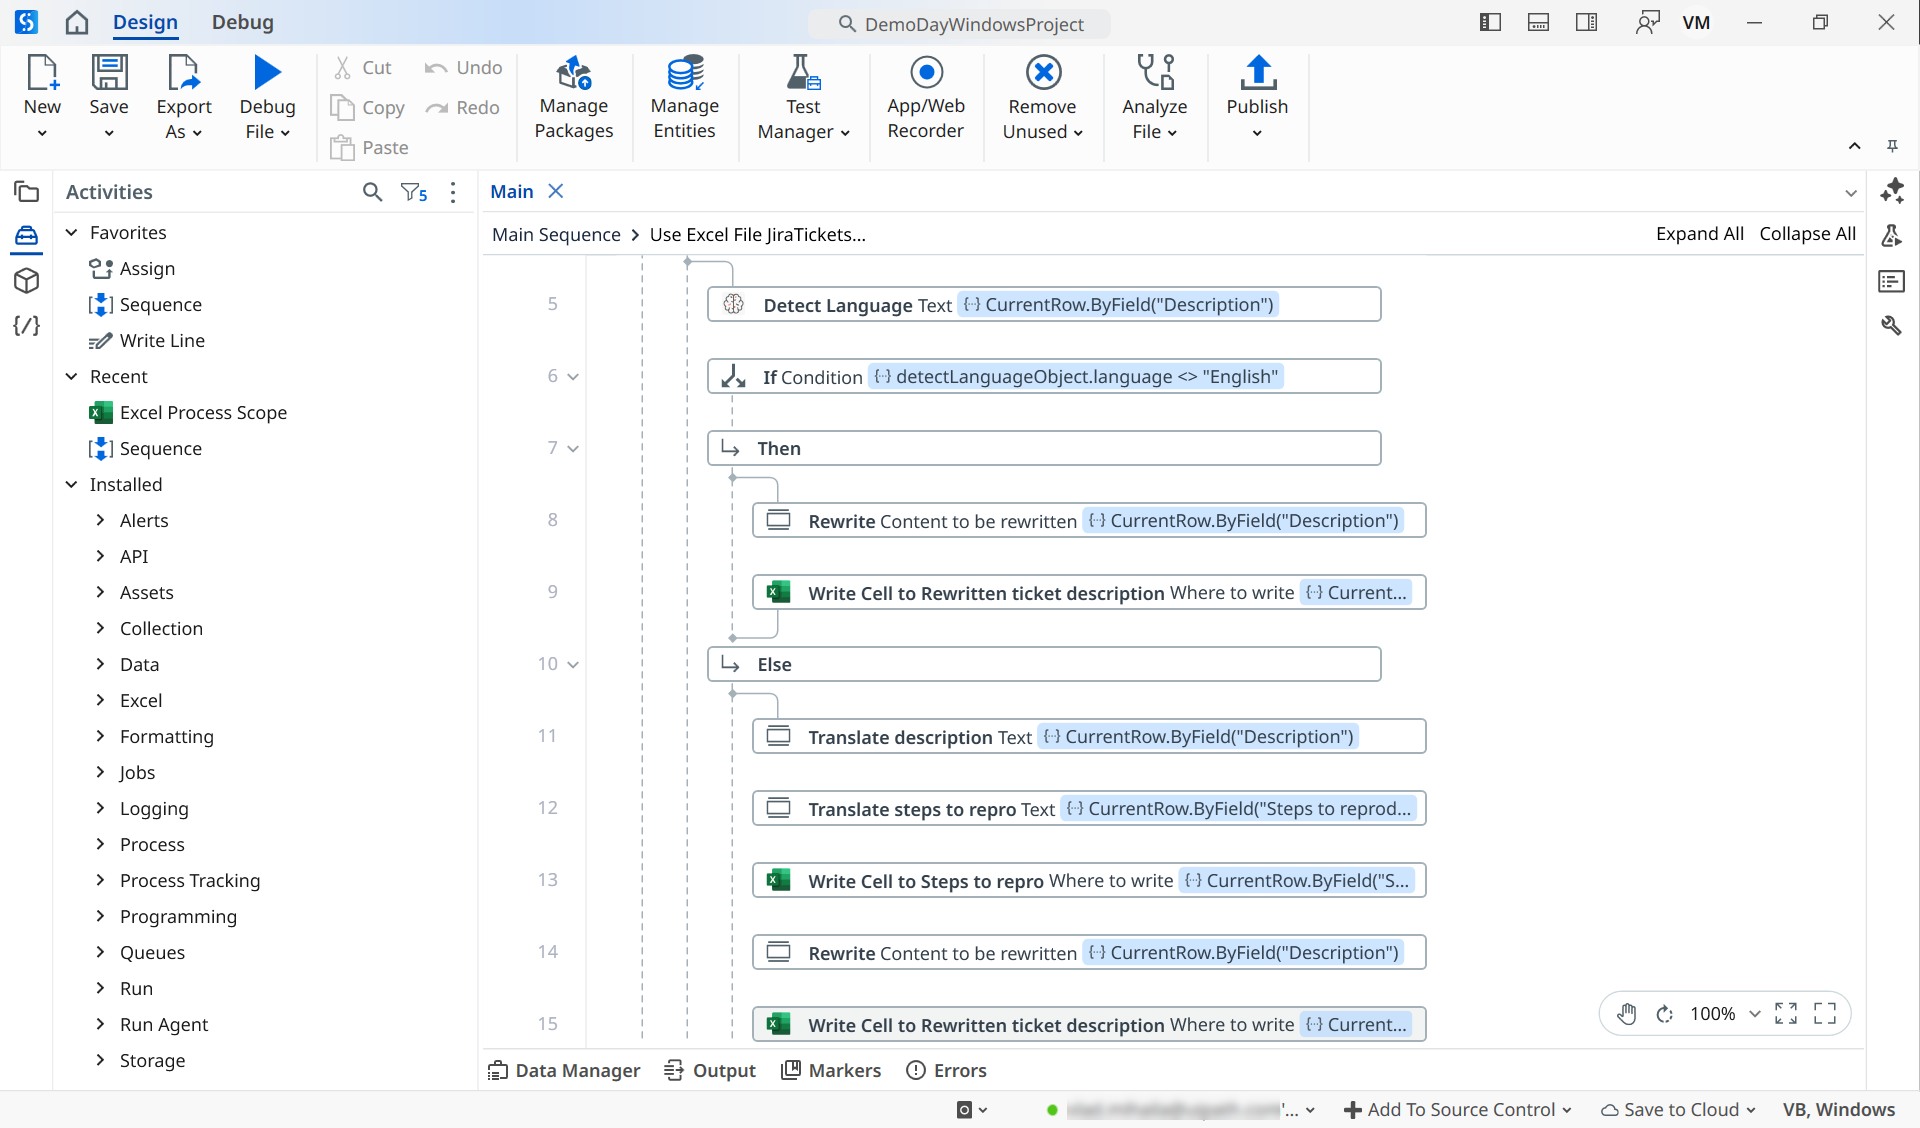1920x1128 pixels.
Task: Open the 100% zoom level dropdown
Action: 1754,1014
